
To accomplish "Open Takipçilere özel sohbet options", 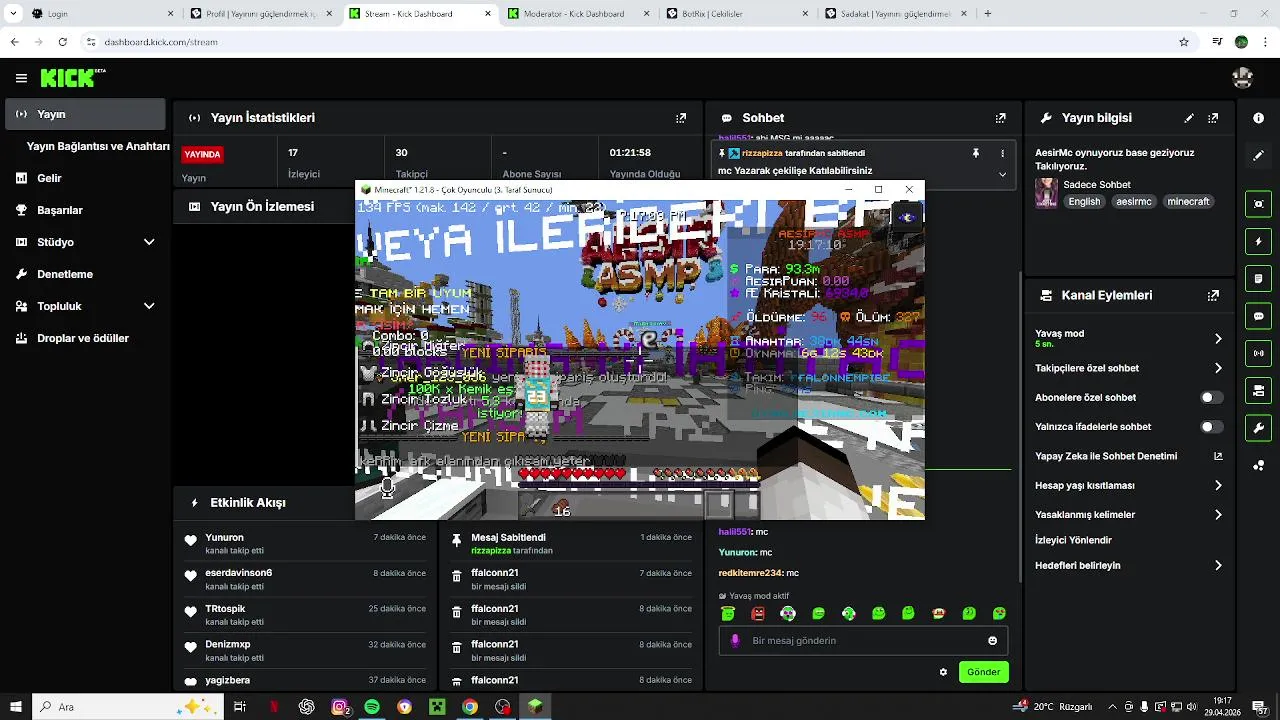I will click(x=1129, y=368).
